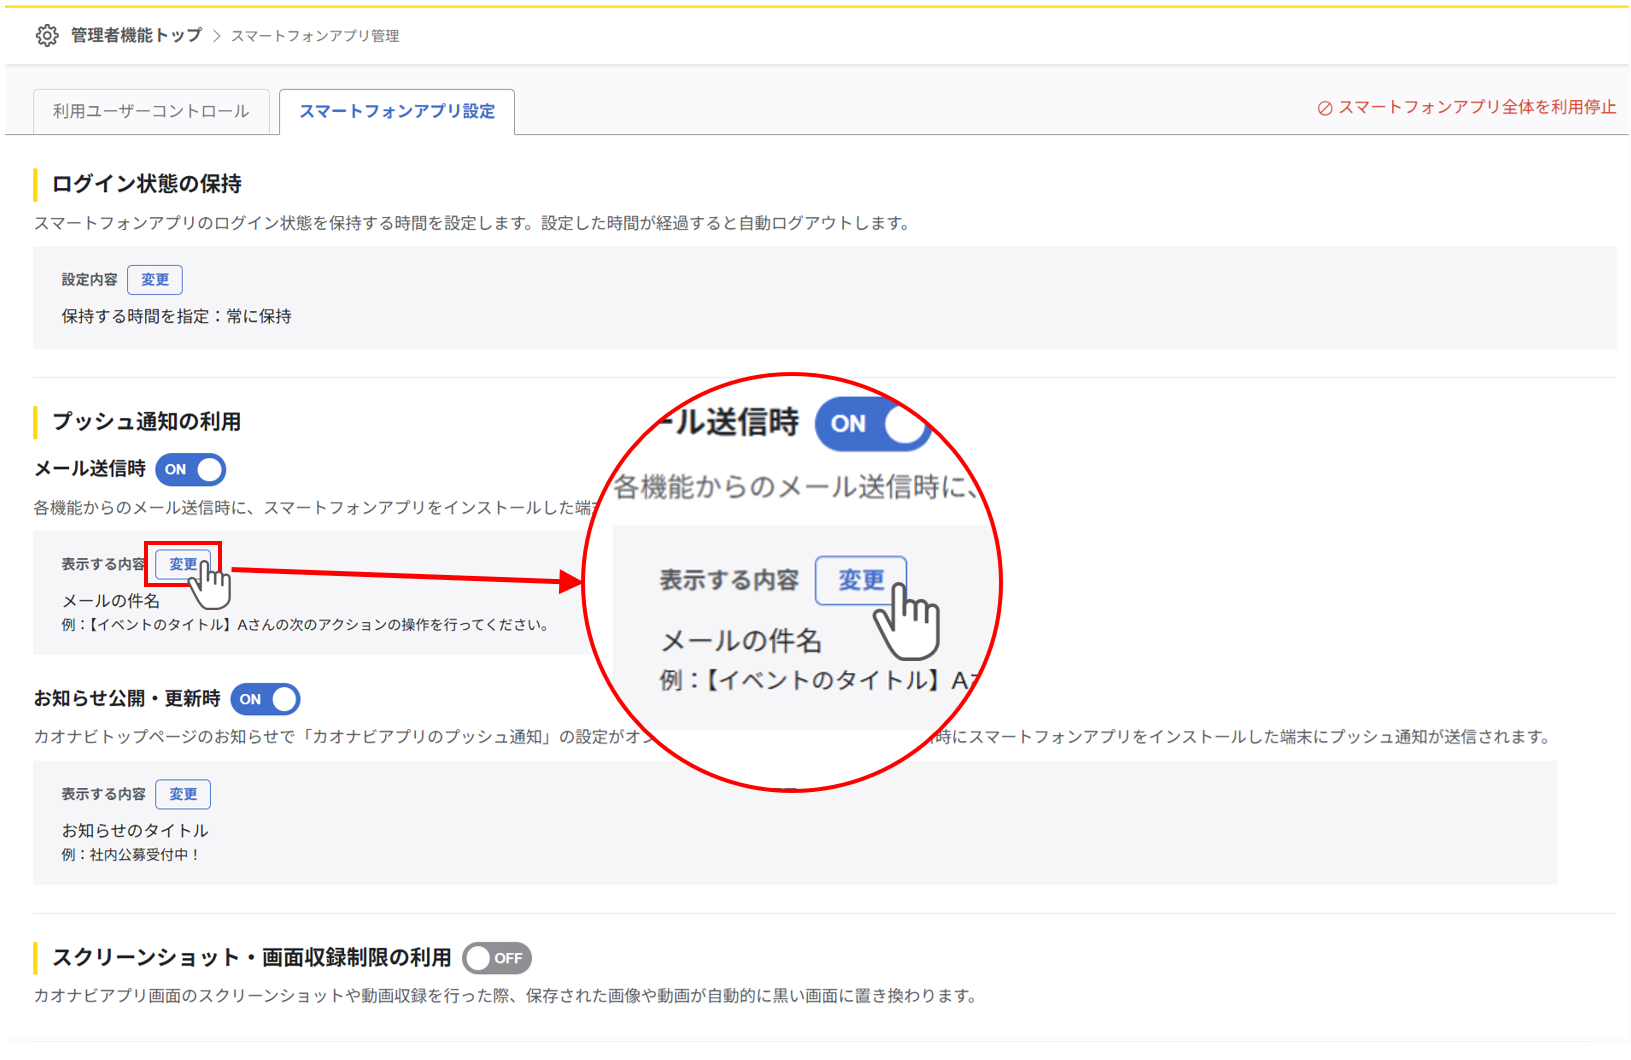Switch to the 利用ユーザーコントロール tab
Viewport: 1631px width, 1060px height.
[x=151, y=111]
